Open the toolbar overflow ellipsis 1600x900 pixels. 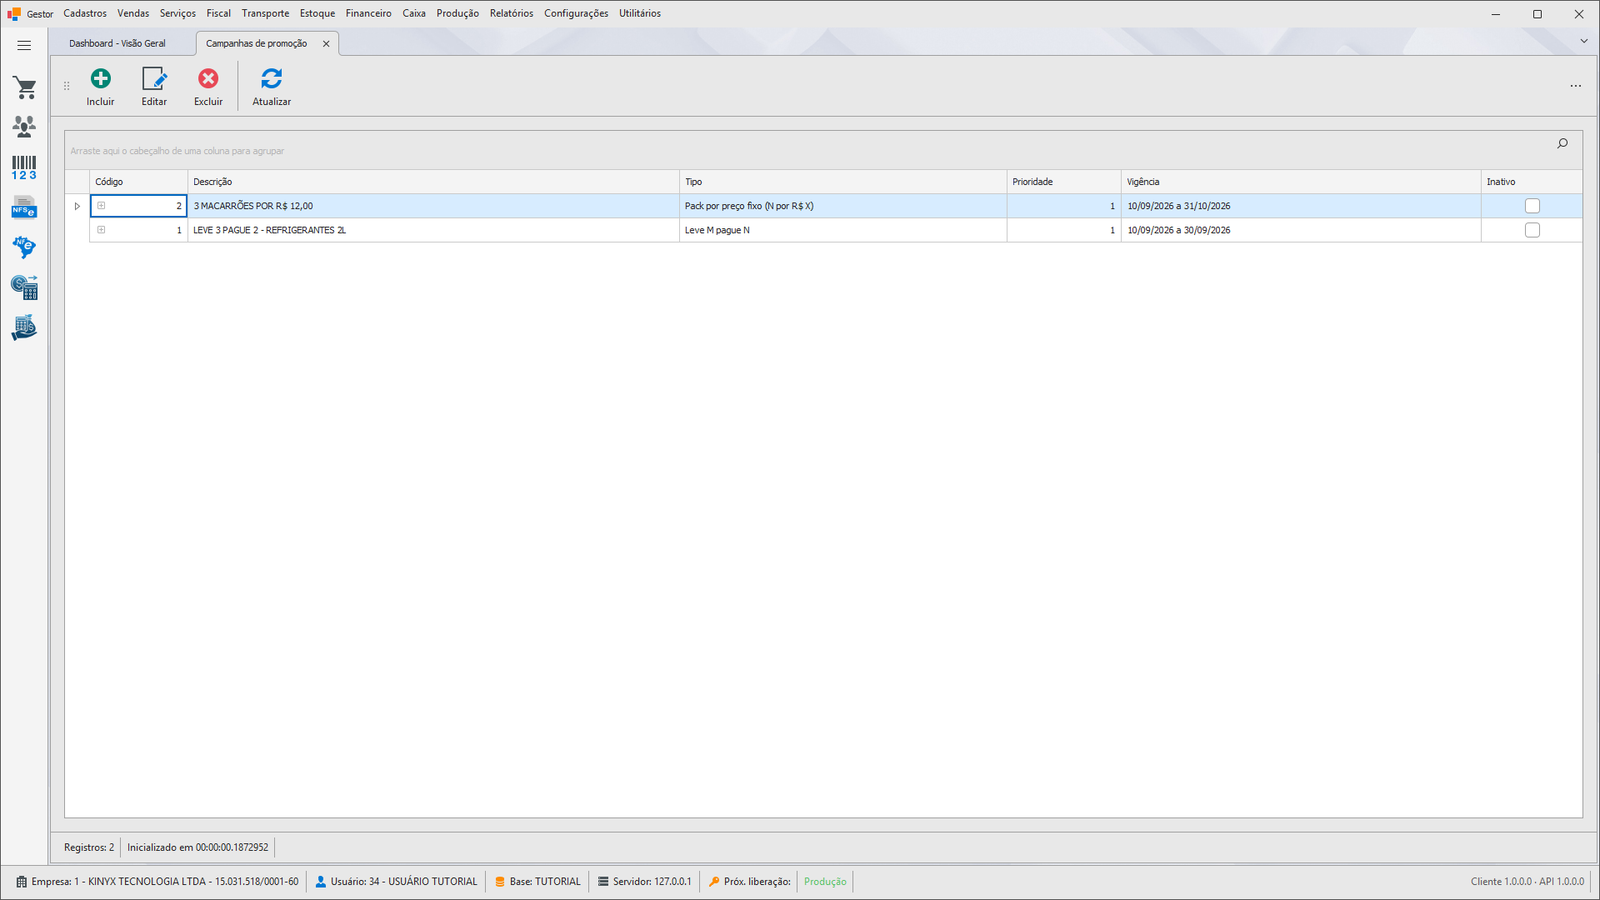(1575, 86)
